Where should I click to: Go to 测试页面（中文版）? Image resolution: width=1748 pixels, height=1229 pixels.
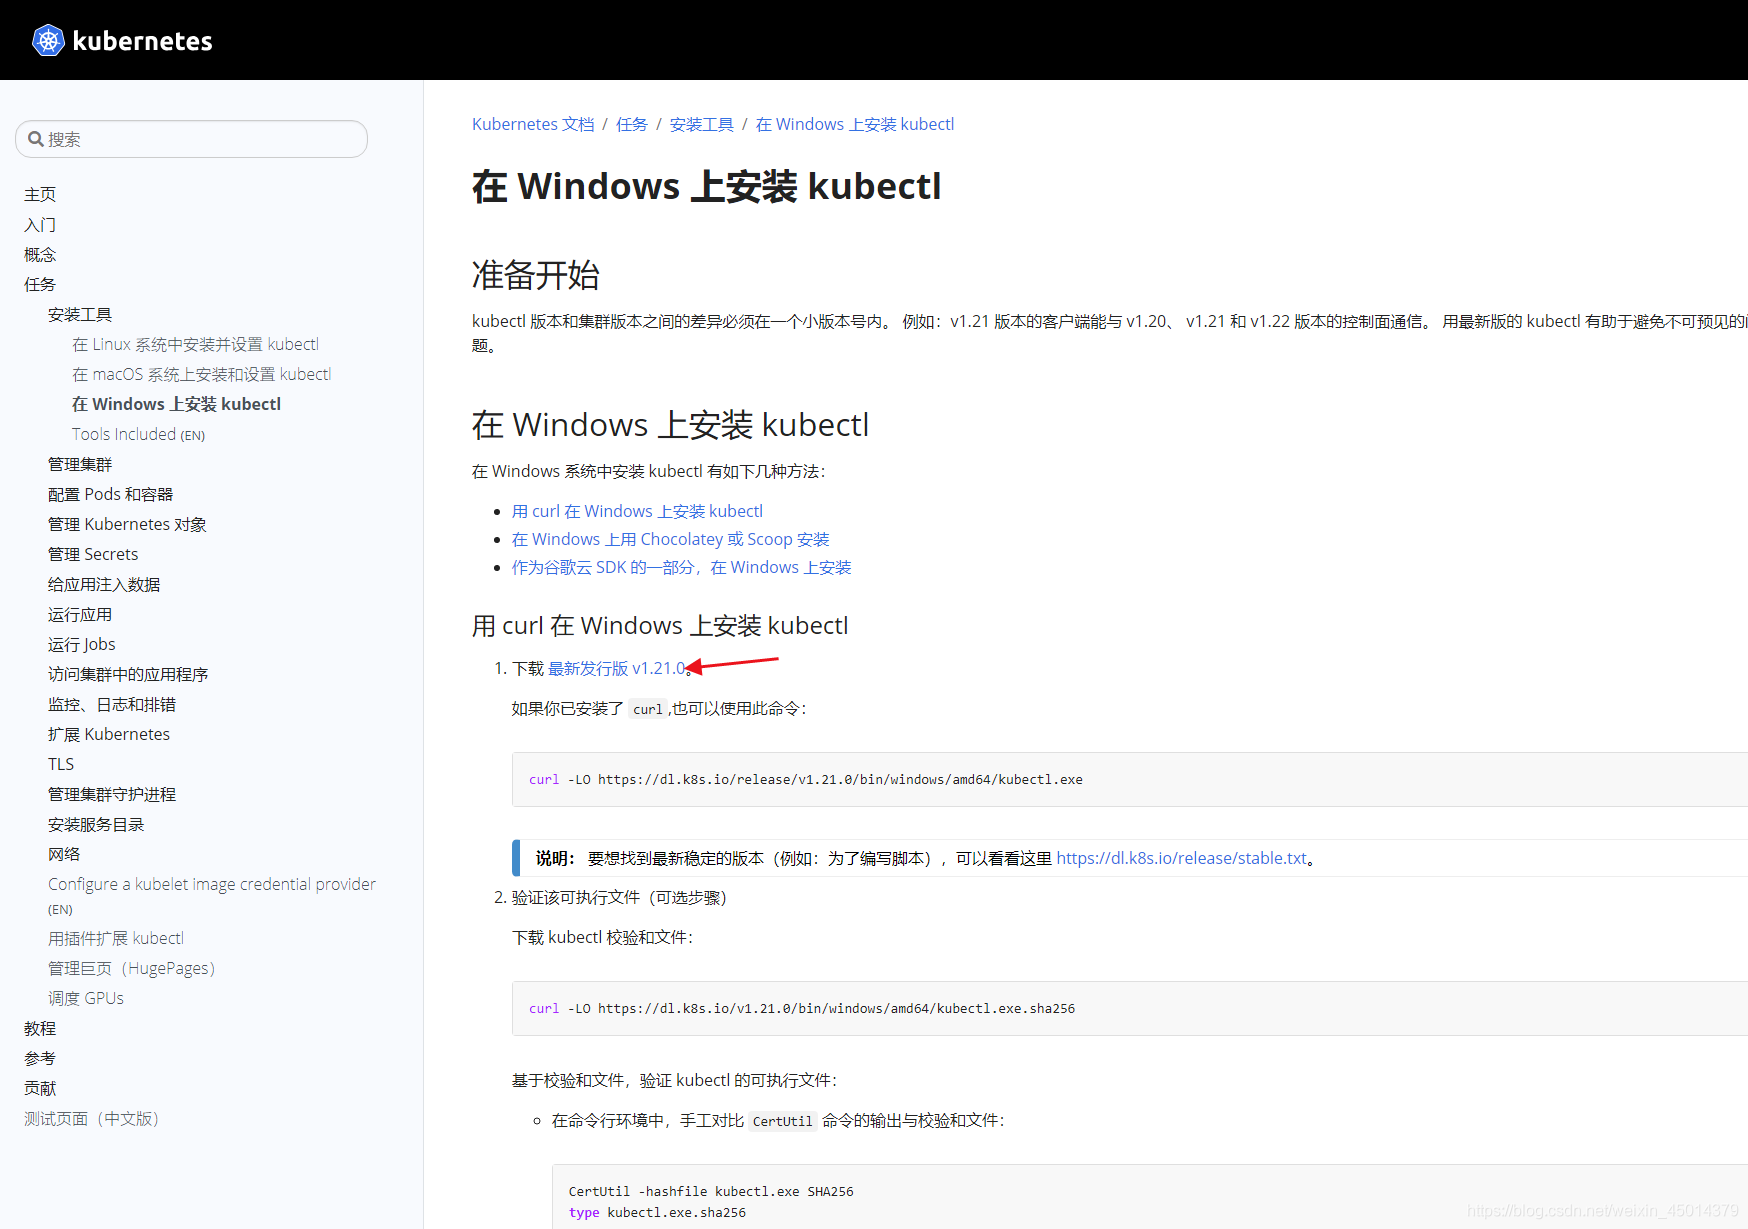pyautogui.click(x=91, y=1118)
